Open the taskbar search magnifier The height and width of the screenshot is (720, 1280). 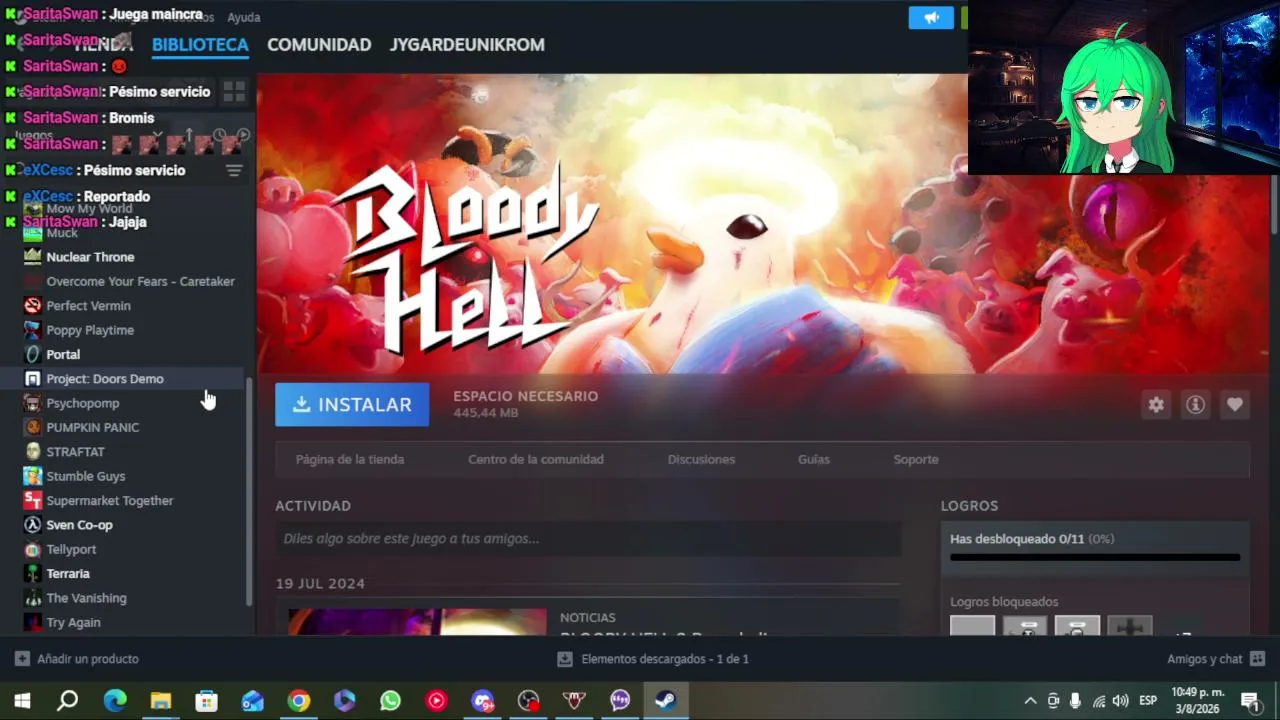[68, 701]
